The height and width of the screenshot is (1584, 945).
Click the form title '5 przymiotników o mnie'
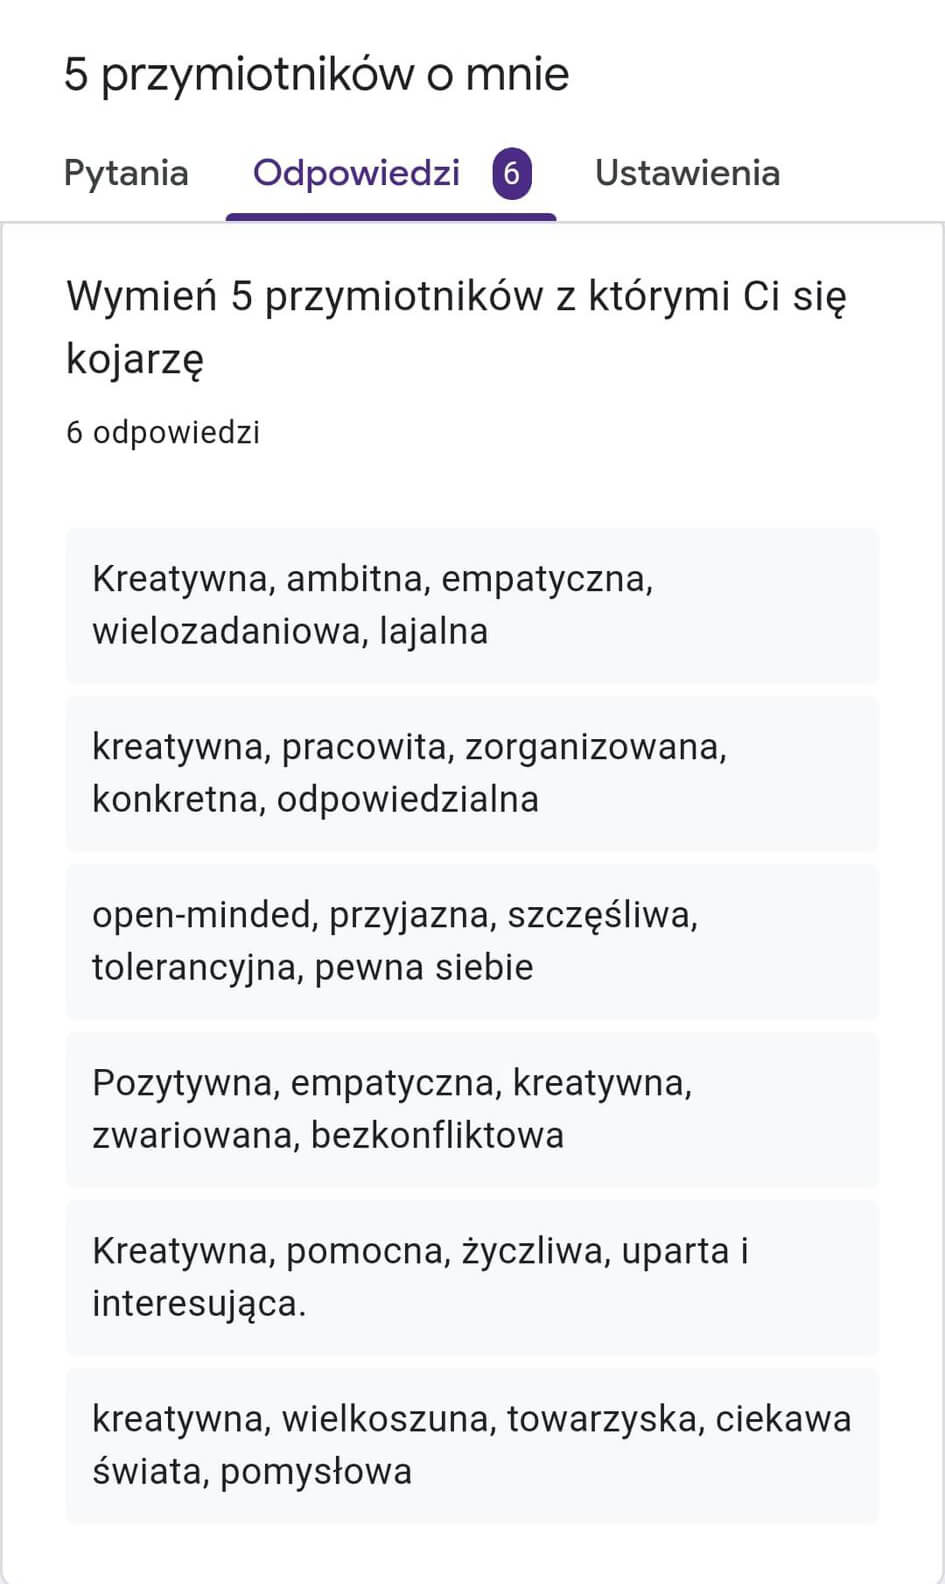coord(316,75)
